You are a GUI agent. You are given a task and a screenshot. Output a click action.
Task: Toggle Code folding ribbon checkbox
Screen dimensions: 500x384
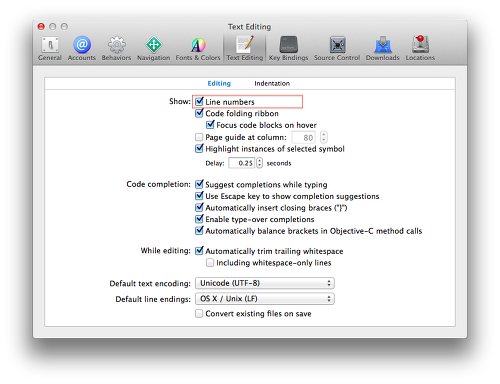click(x=199, y=113)
